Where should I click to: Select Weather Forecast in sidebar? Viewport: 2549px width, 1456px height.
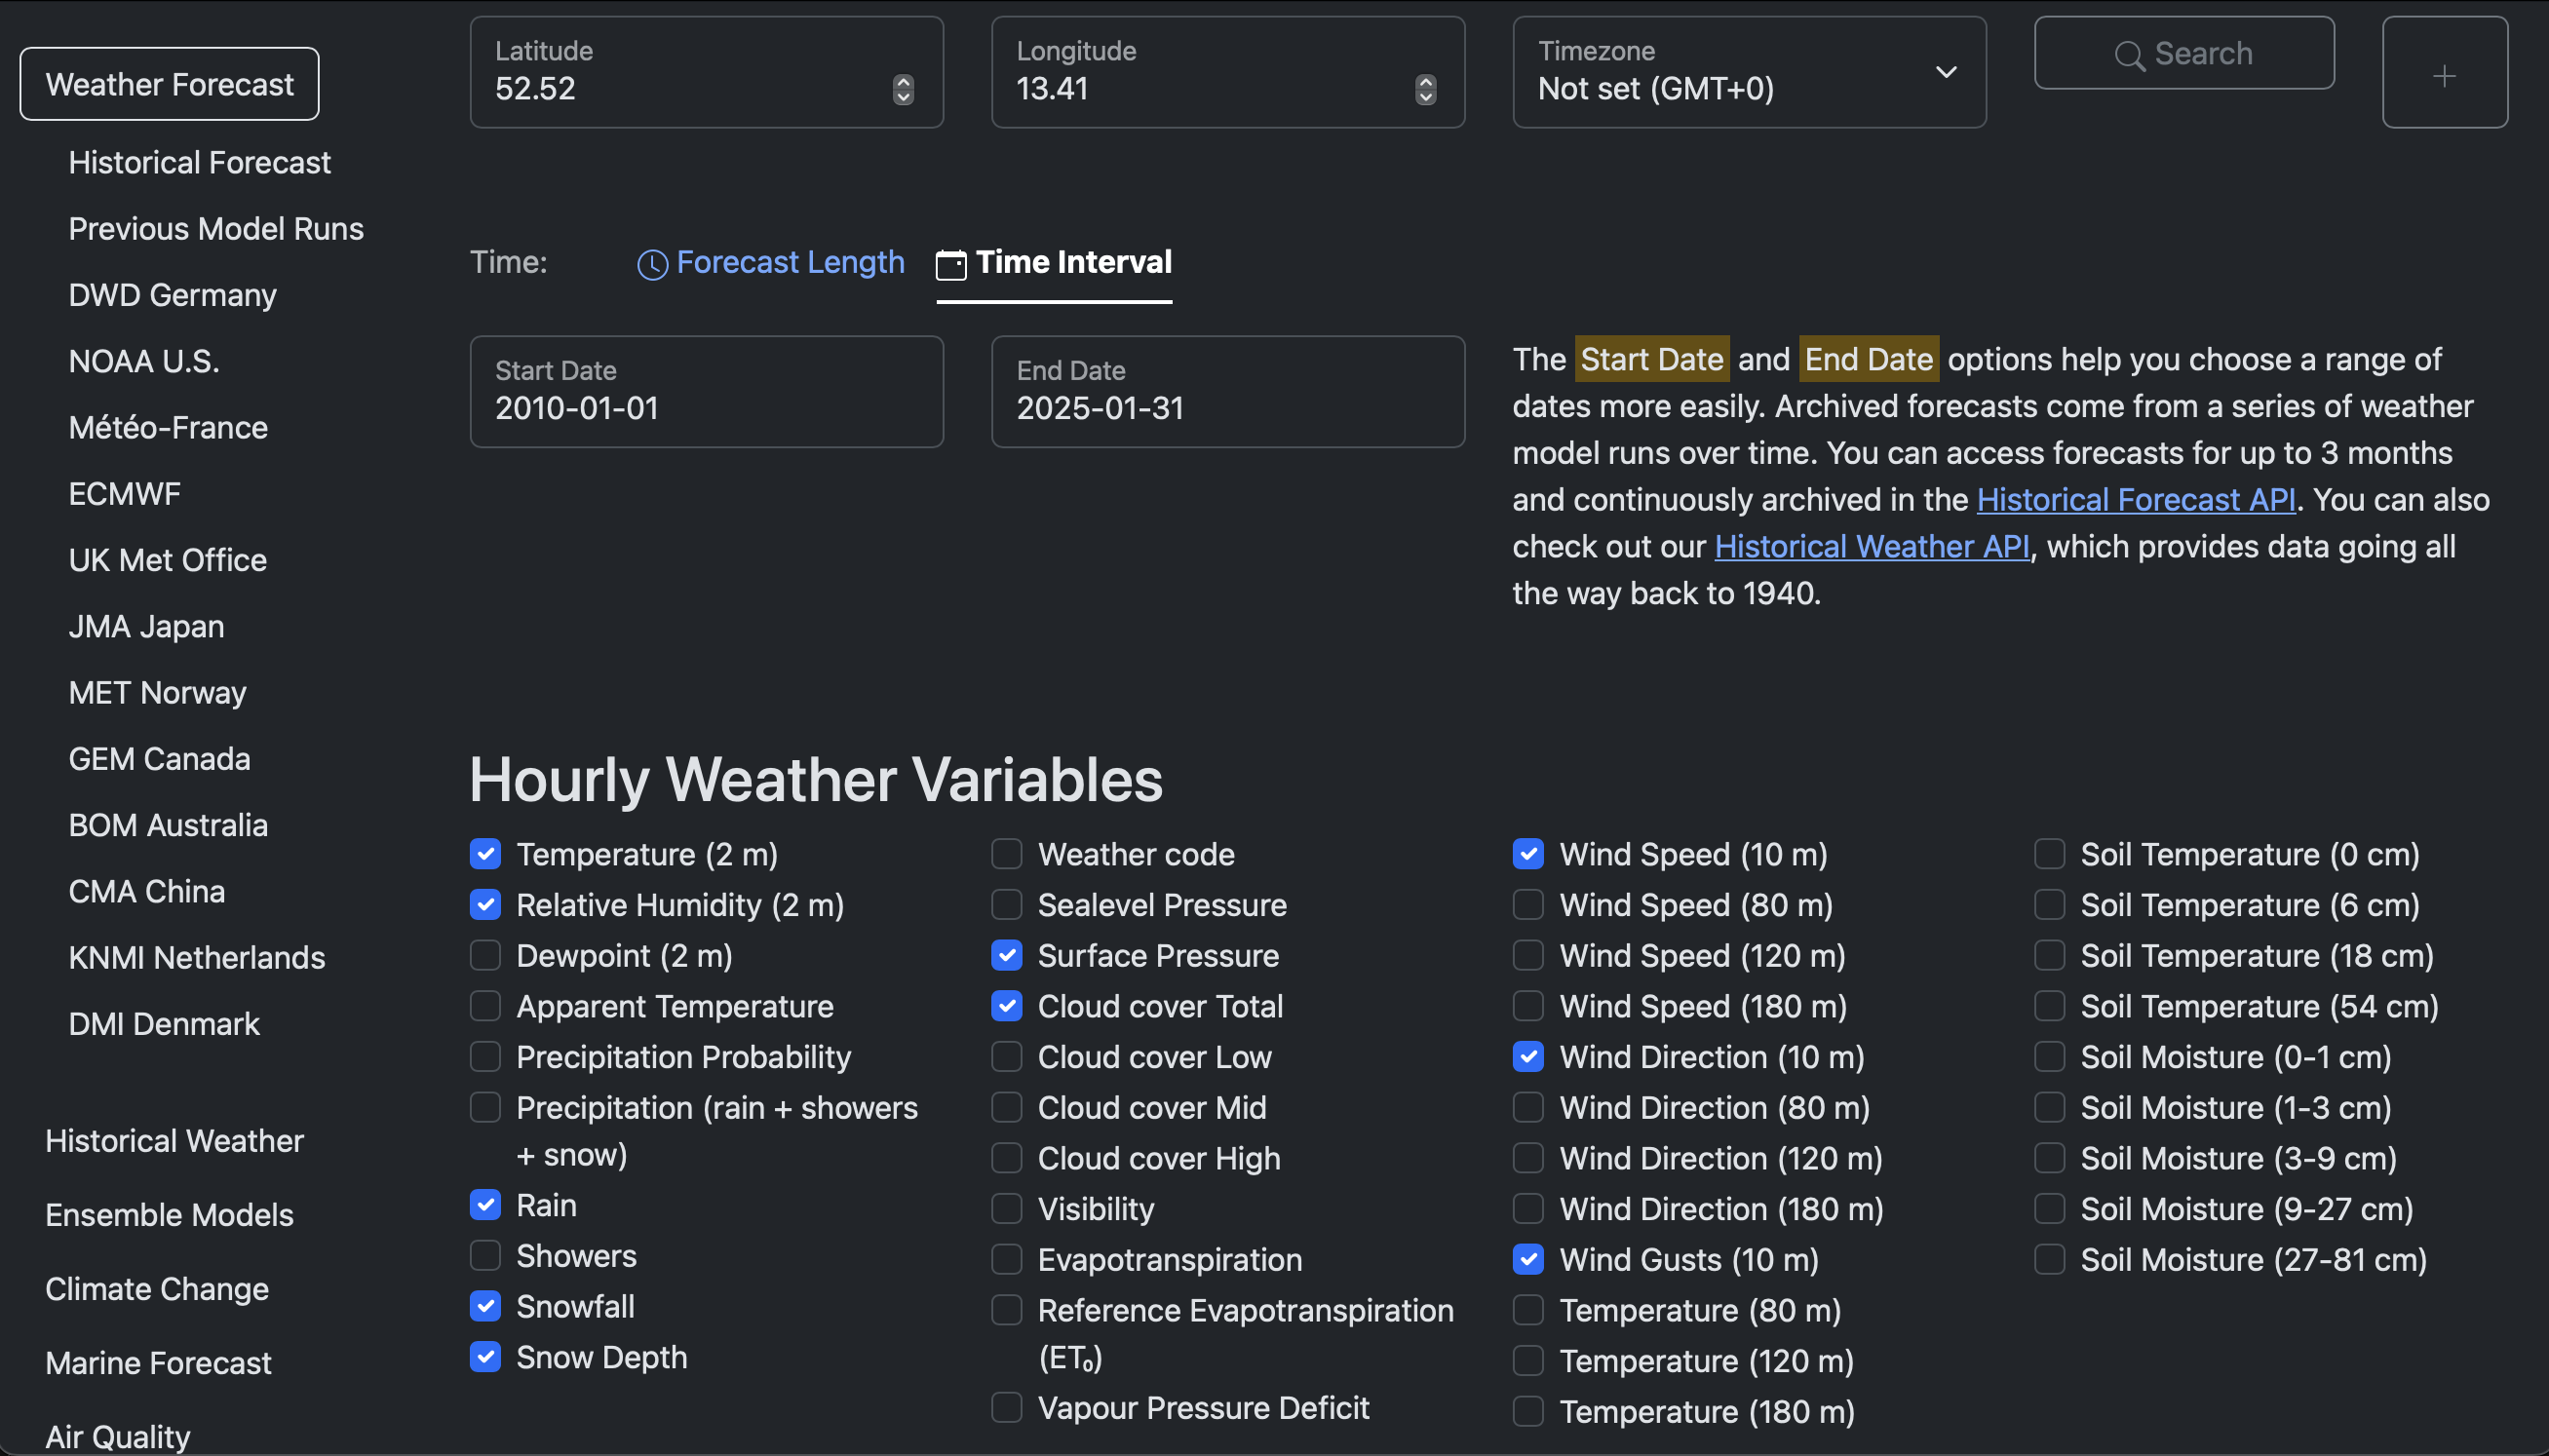tap(170, 84)
